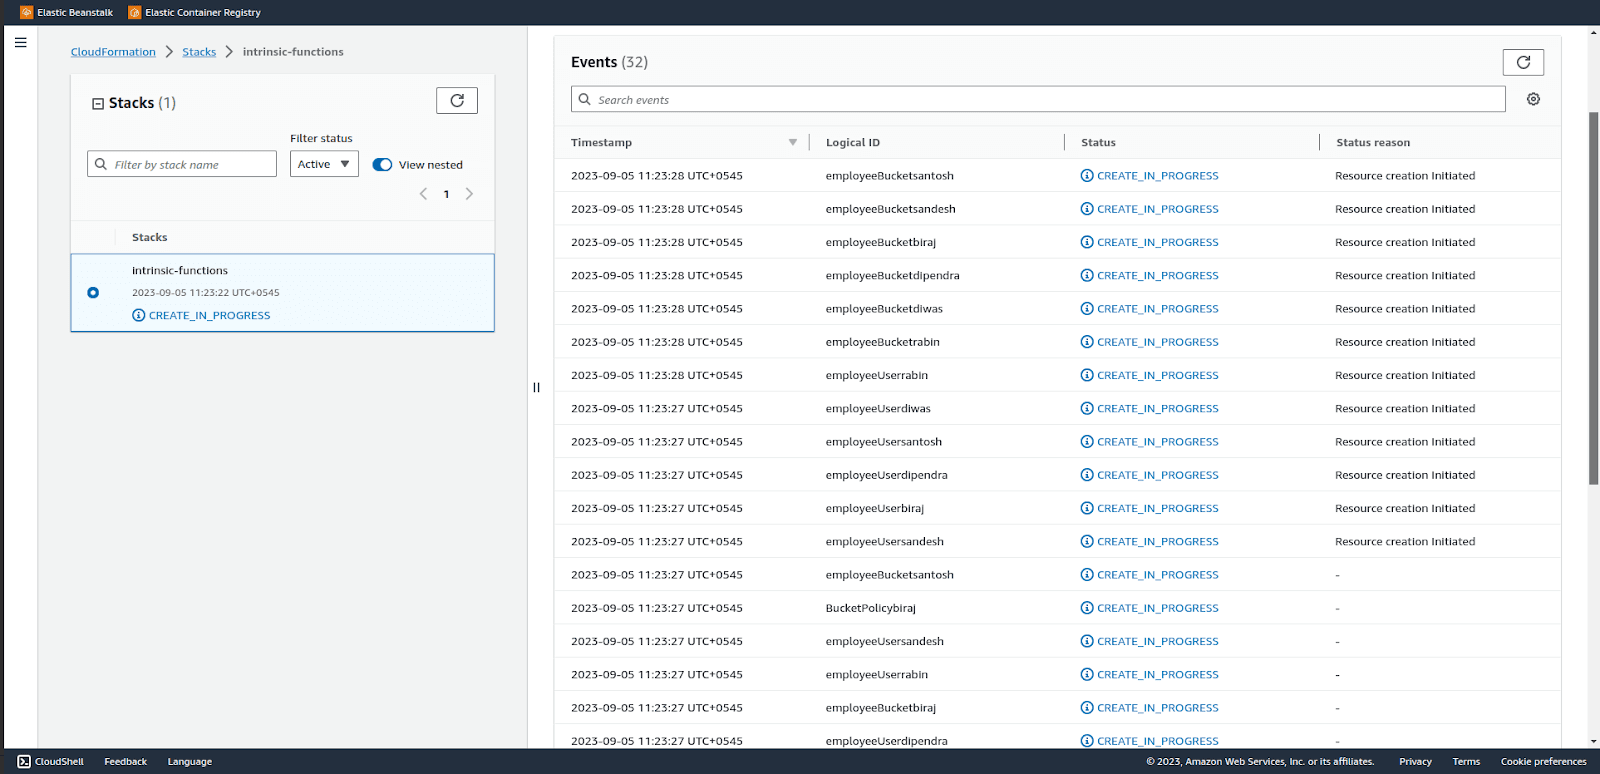The image size is (1600, 774).
Task: Open the hamburger navigation menu
Action: point(20,43)
